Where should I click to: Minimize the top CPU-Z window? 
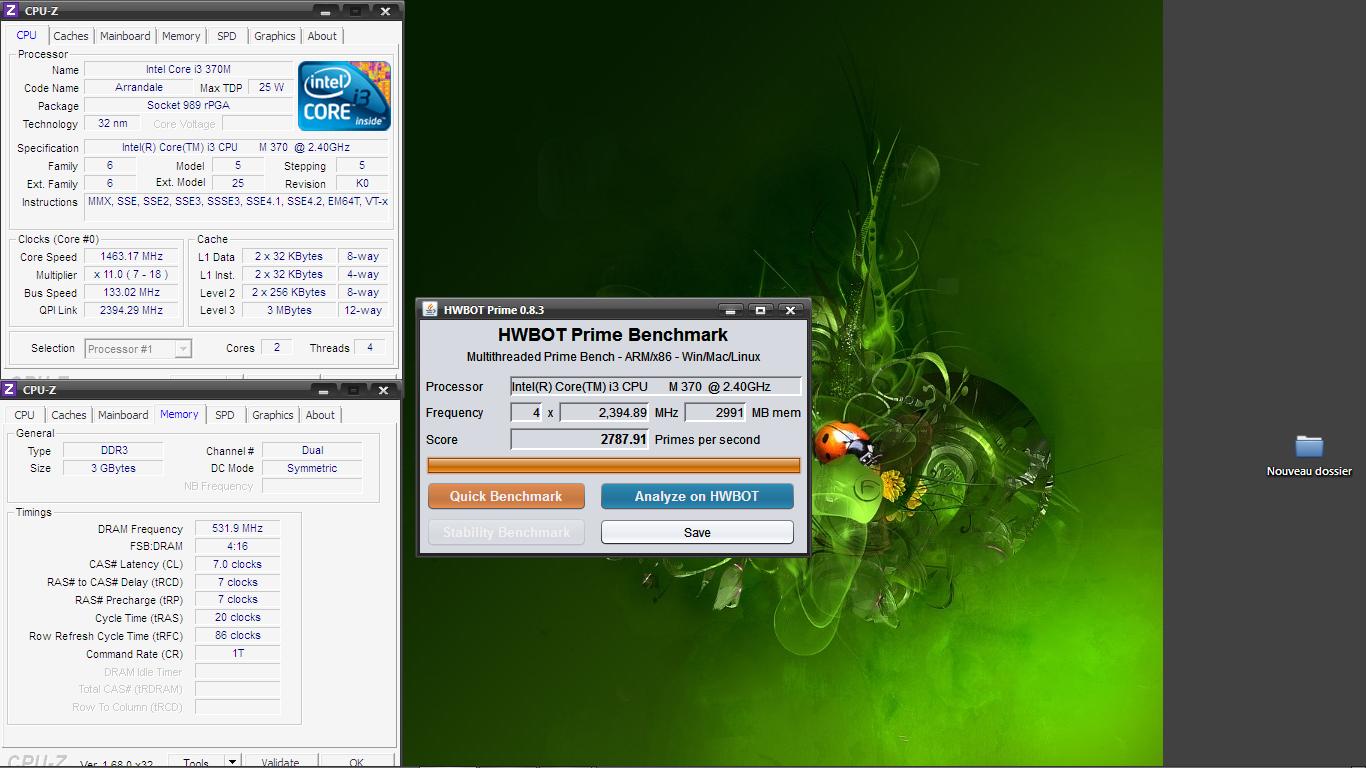pyautogui.click(x=326, y=11)
